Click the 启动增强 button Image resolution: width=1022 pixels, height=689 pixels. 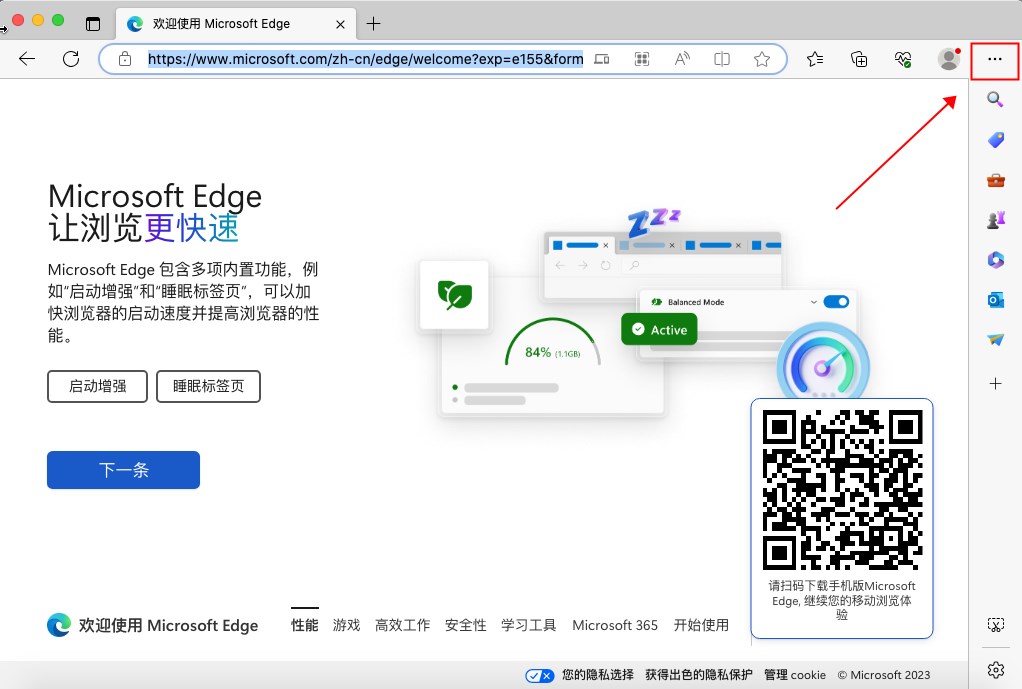(x=97, y=386)
